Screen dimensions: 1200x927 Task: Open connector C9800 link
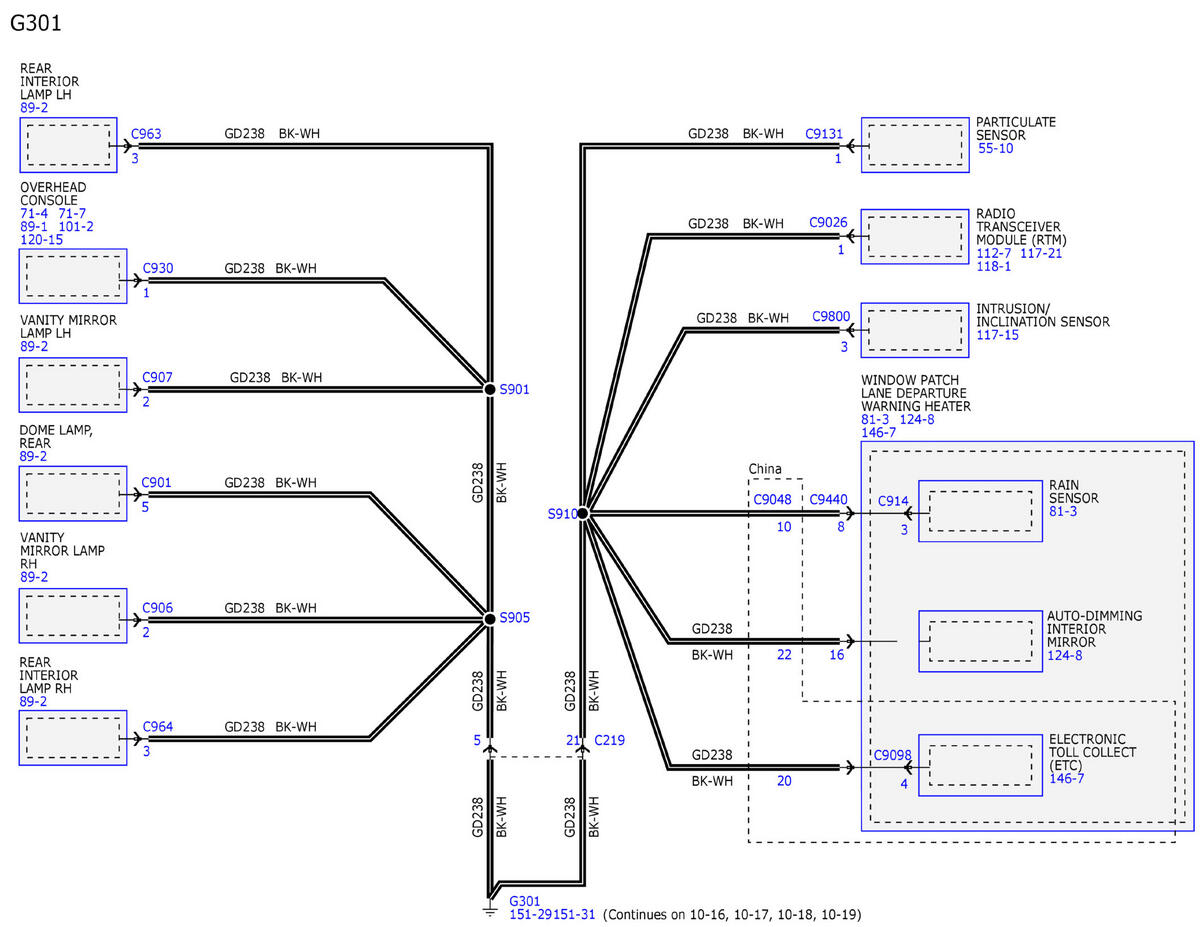click(832, 317)
